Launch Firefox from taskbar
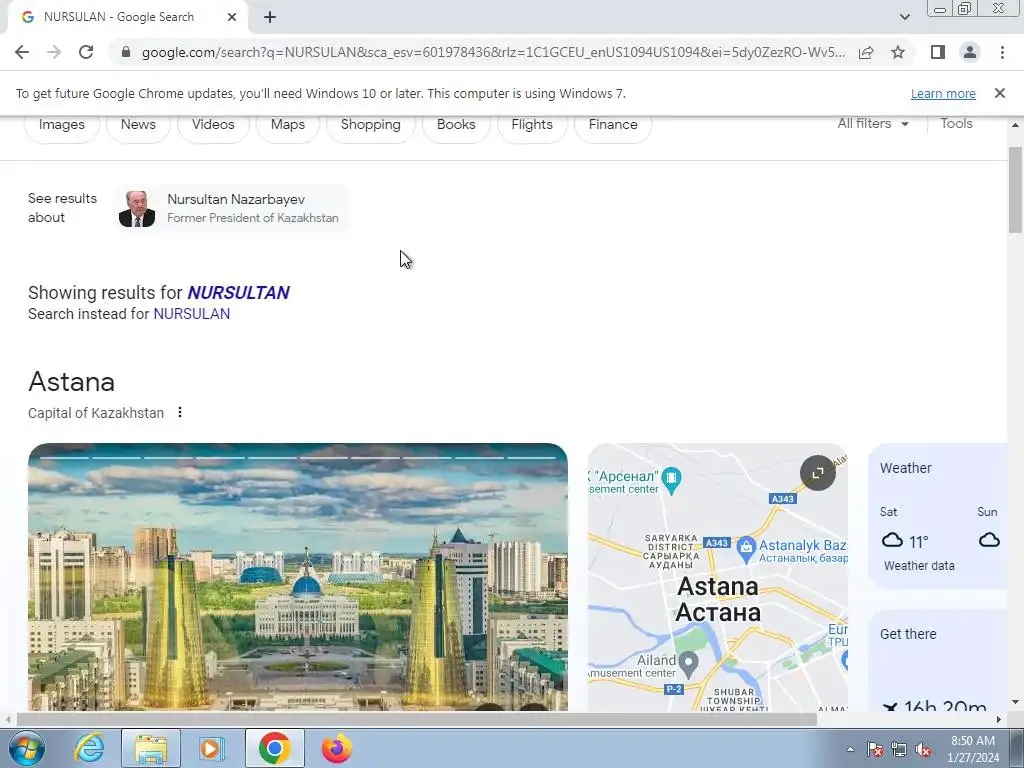This screenshot has width=1024, height=768. coord(336,748)
